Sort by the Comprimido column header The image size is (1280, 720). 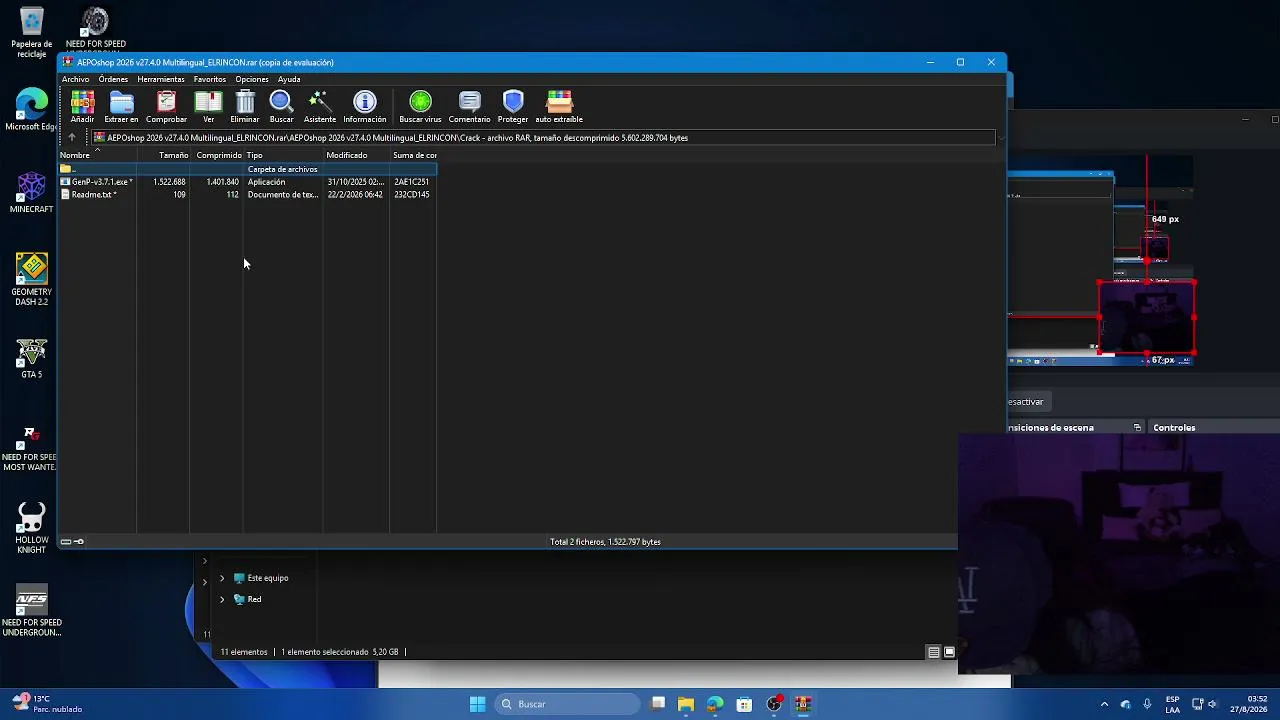(216, 155)
